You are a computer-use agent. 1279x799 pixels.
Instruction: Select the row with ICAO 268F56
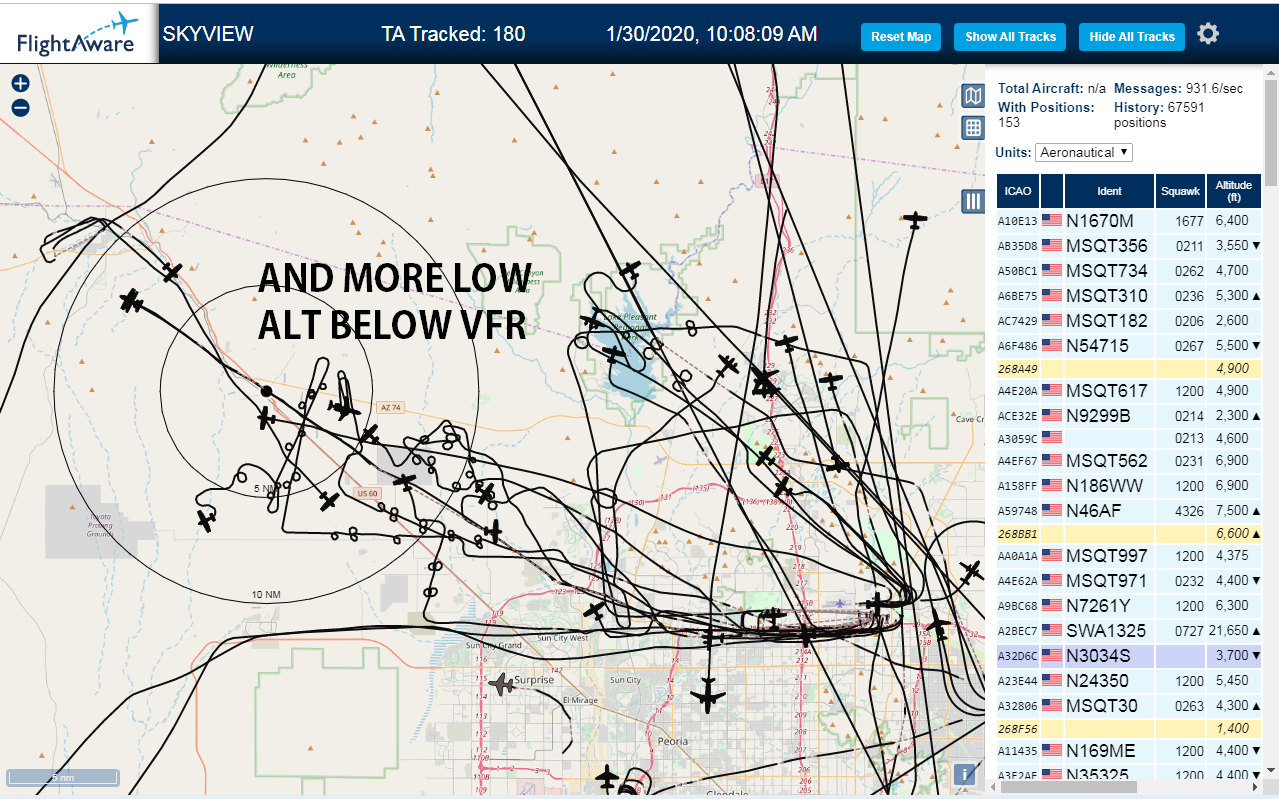(1129, 729)
